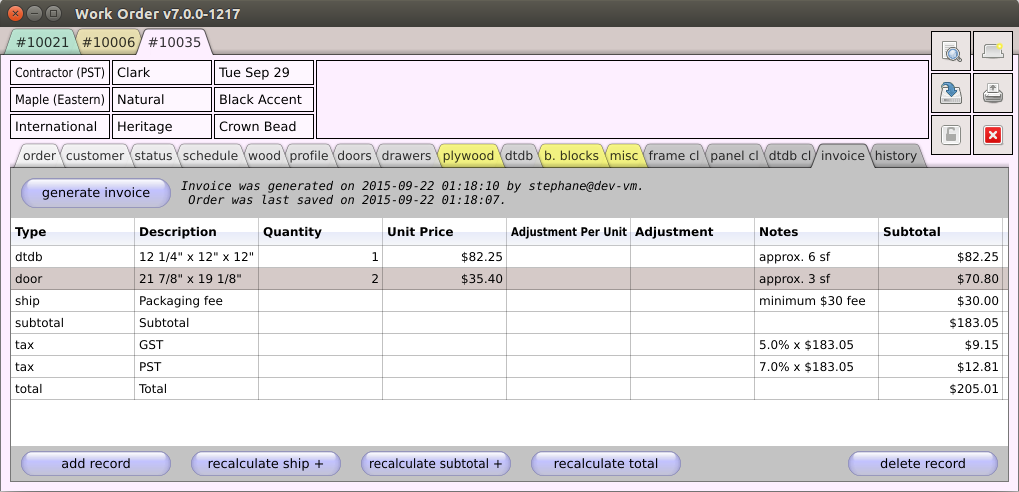The image size is (1019, 492).
Task: Click the printer icon
Action: pos(992,93)
